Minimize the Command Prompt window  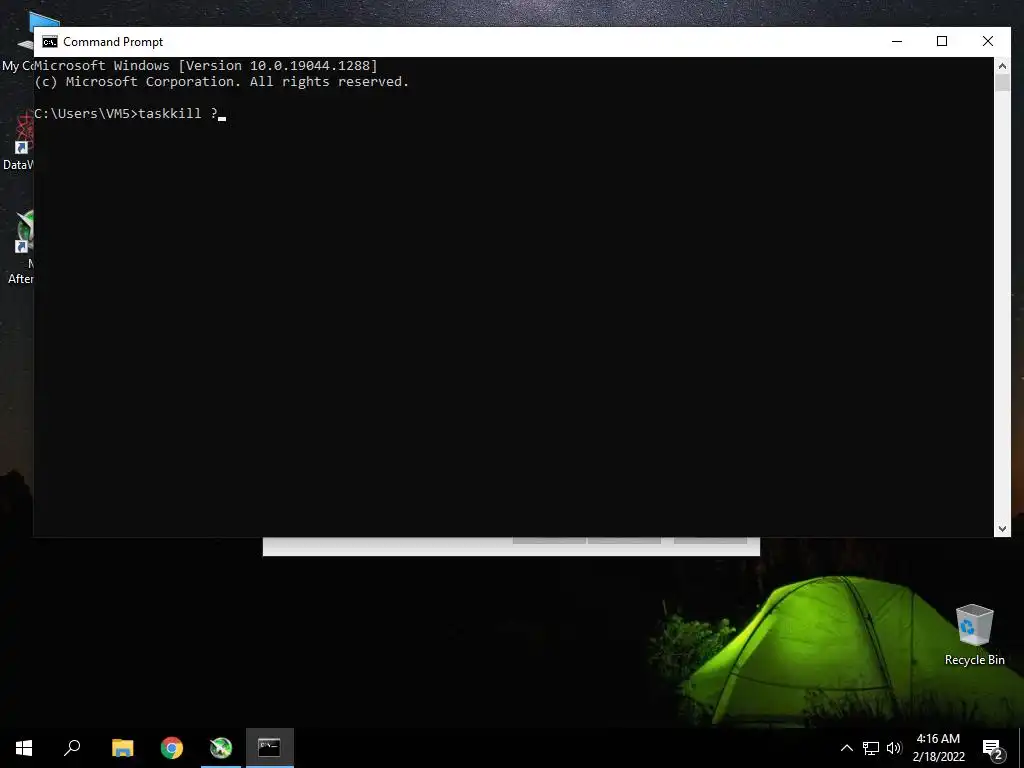click(897, 41)
